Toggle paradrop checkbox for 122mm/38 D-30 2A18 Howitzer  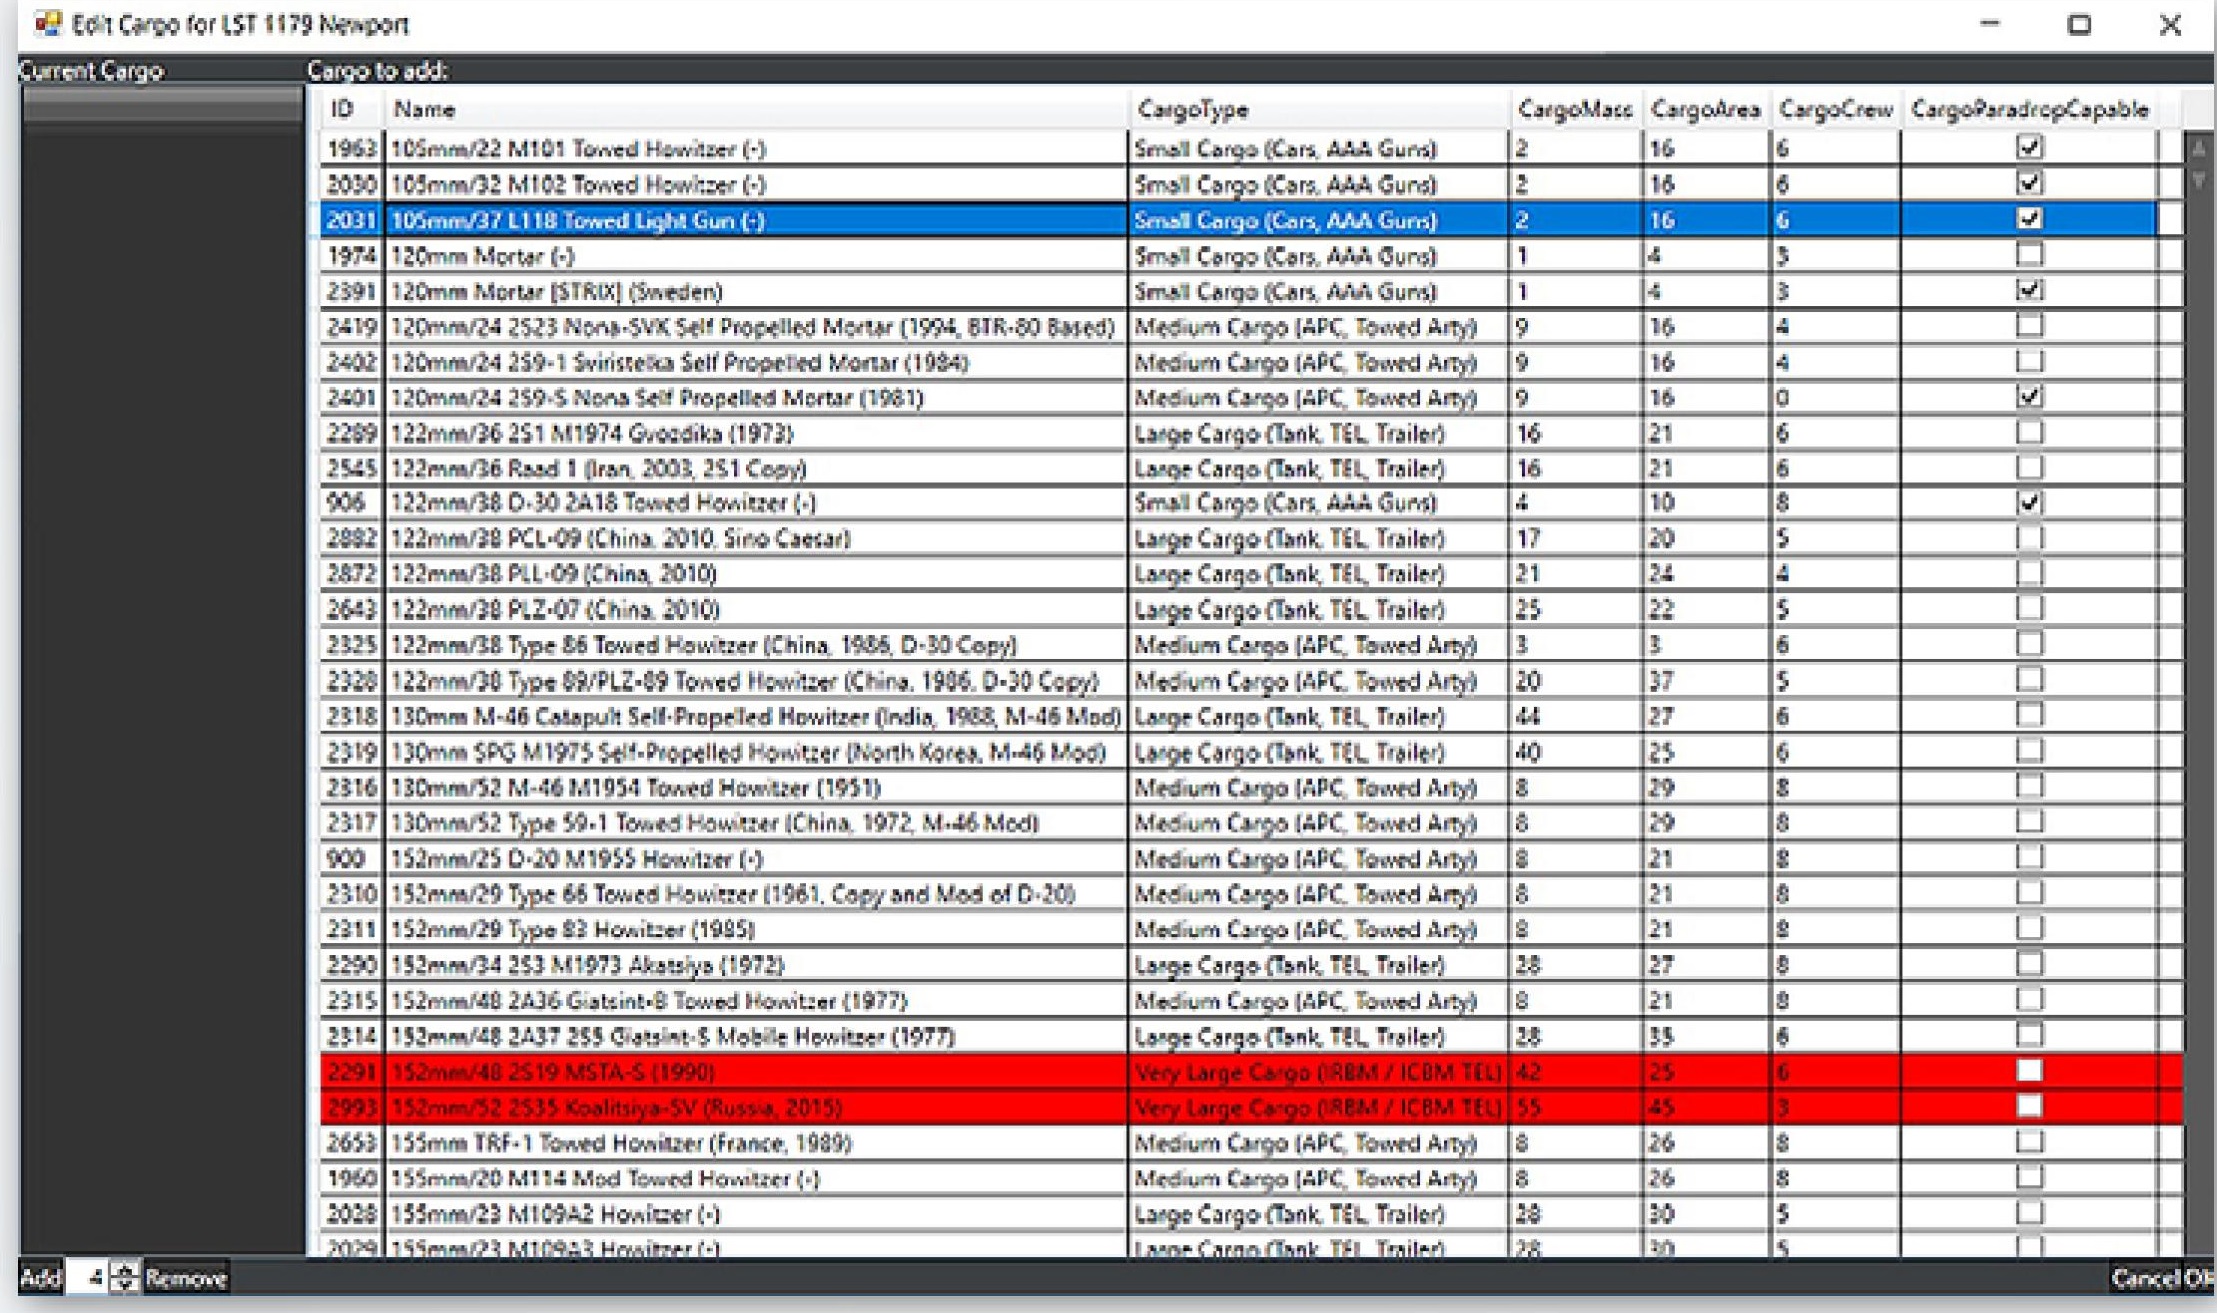pos(2028,502)
